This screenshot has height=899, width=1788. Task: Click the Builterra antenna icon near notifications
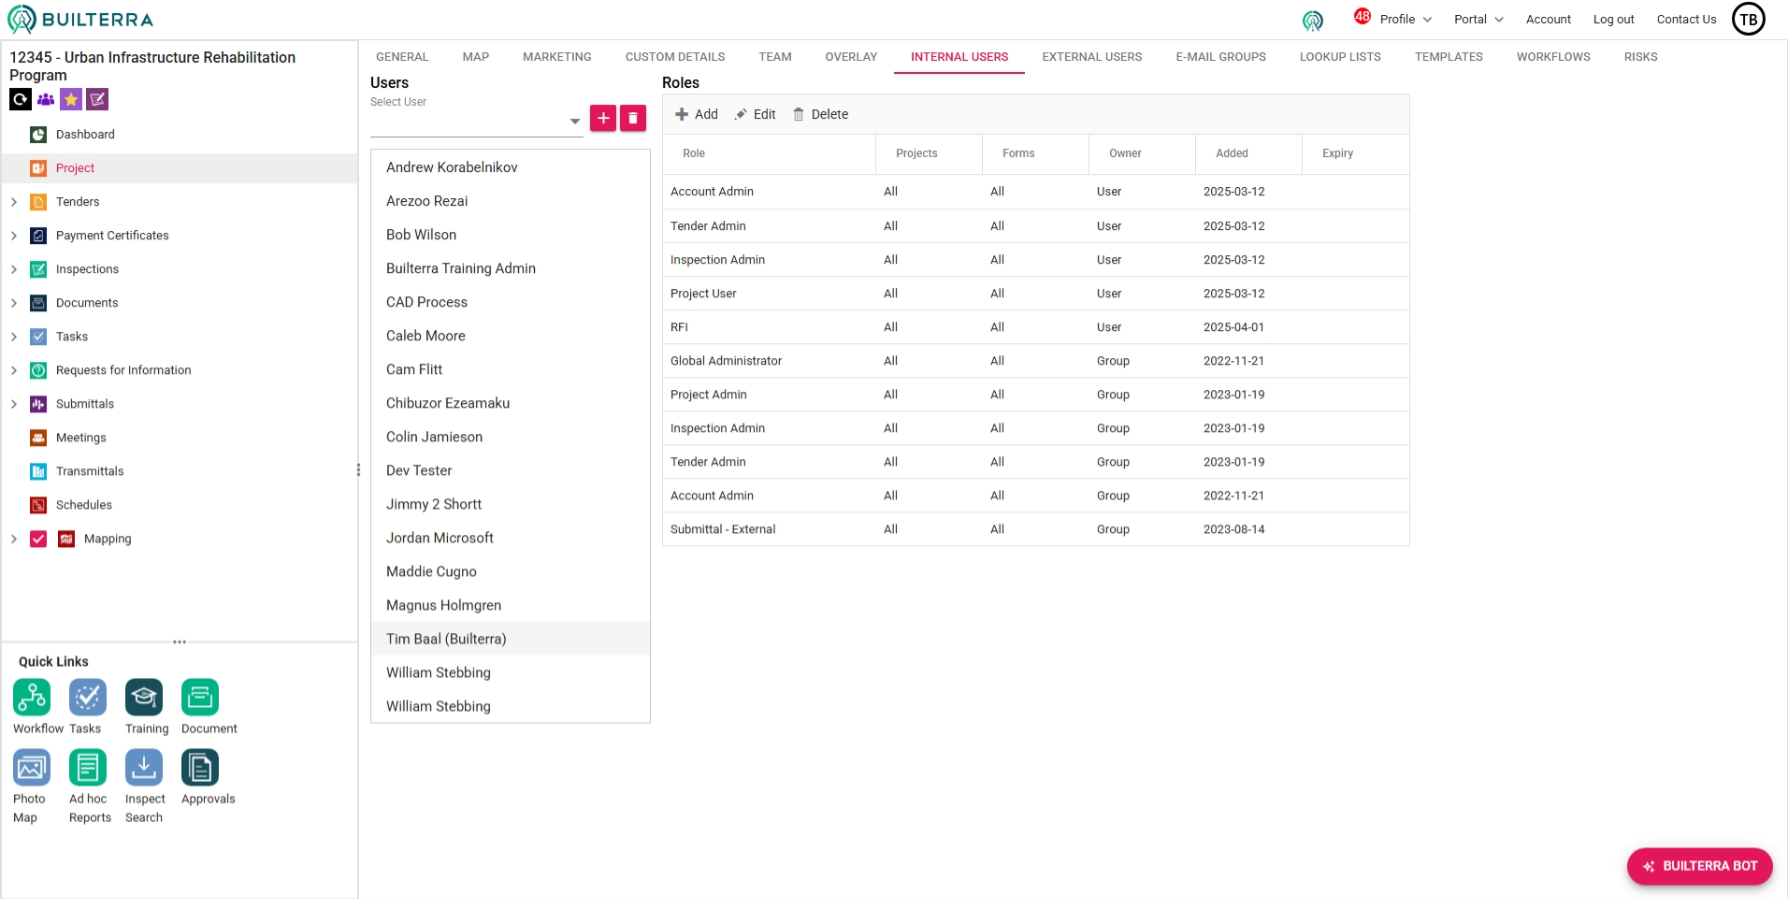[1313, 20]
